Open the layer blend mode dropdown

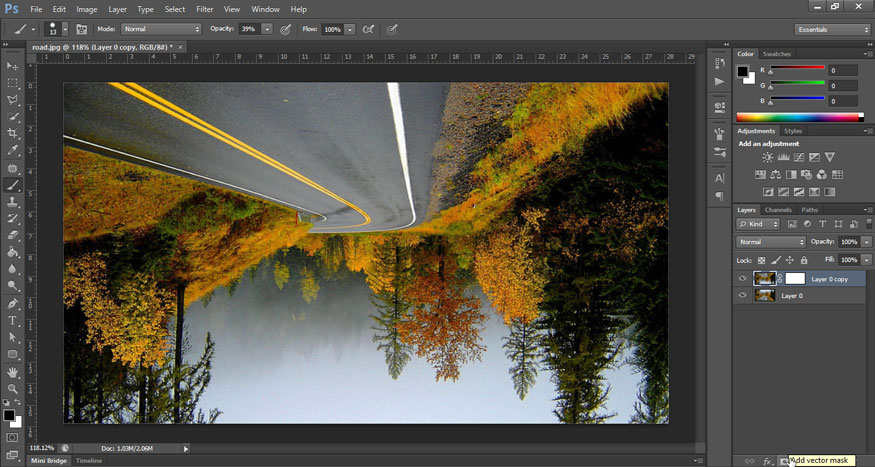pyautogui.click(x=771, y=242)
